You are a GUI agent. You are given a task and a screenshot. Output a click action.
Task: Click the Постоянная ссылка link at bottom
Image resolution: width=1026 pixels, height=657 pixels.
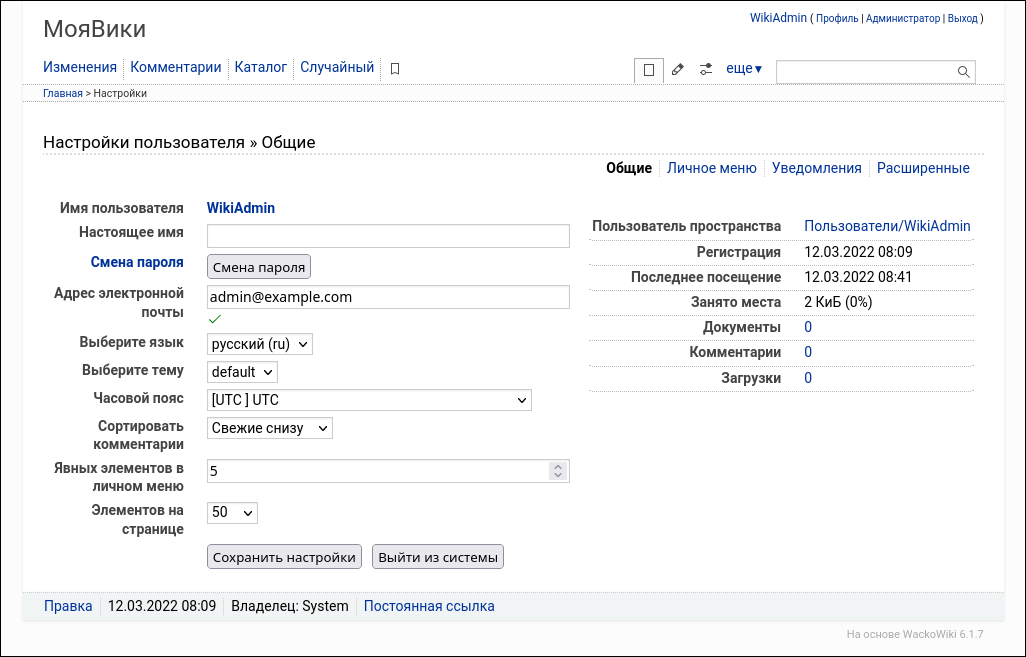coord(428,605)
